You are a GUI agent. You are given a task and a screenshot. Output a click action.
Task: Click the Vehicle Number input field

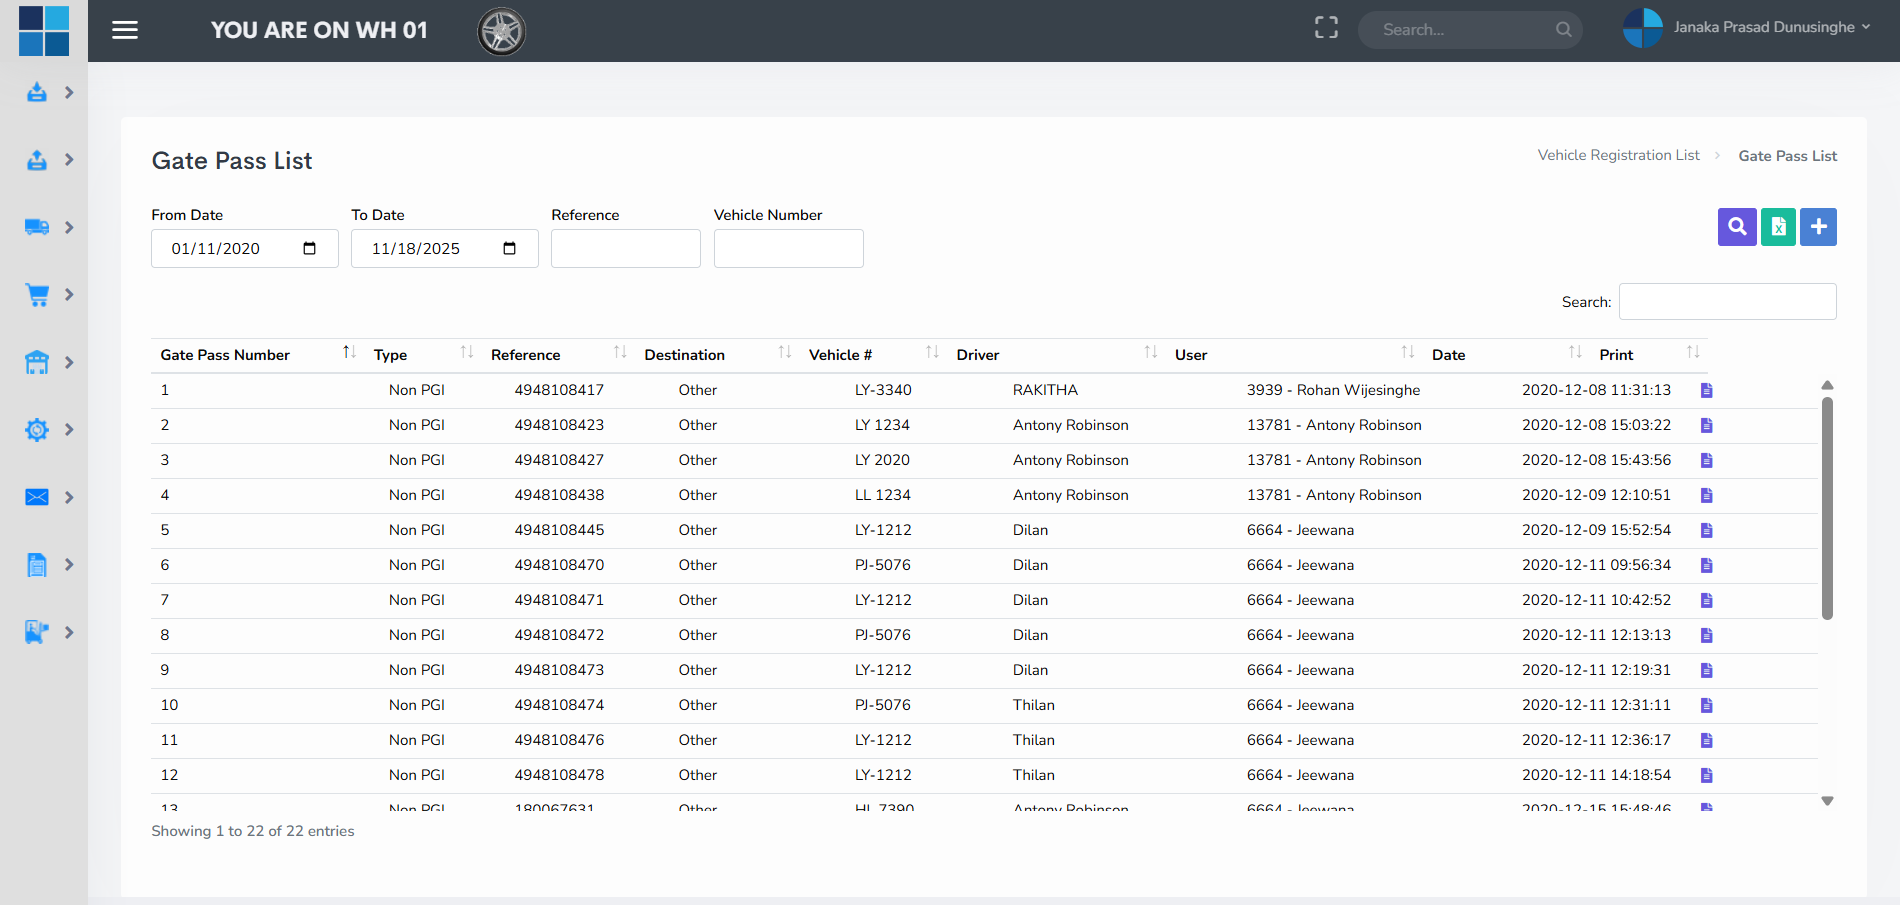[x=788, y=249]
